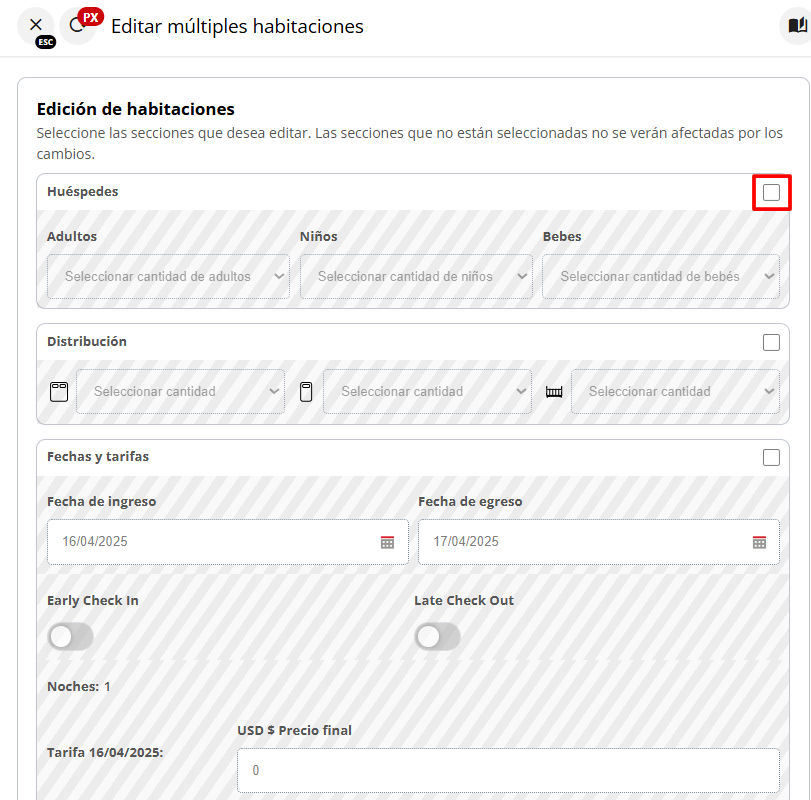
Task: Click the crib icon in Distribución row
Action: point(554,391)
